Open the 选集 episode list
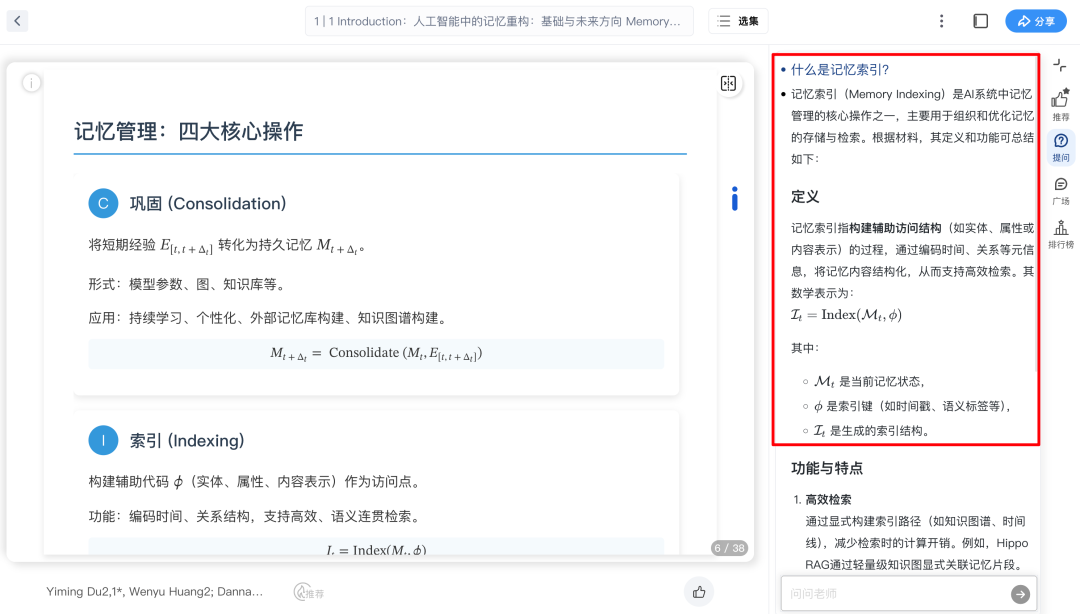Image resolution: width=1080 pixels, height=614 pixels. tap(739, 21)
